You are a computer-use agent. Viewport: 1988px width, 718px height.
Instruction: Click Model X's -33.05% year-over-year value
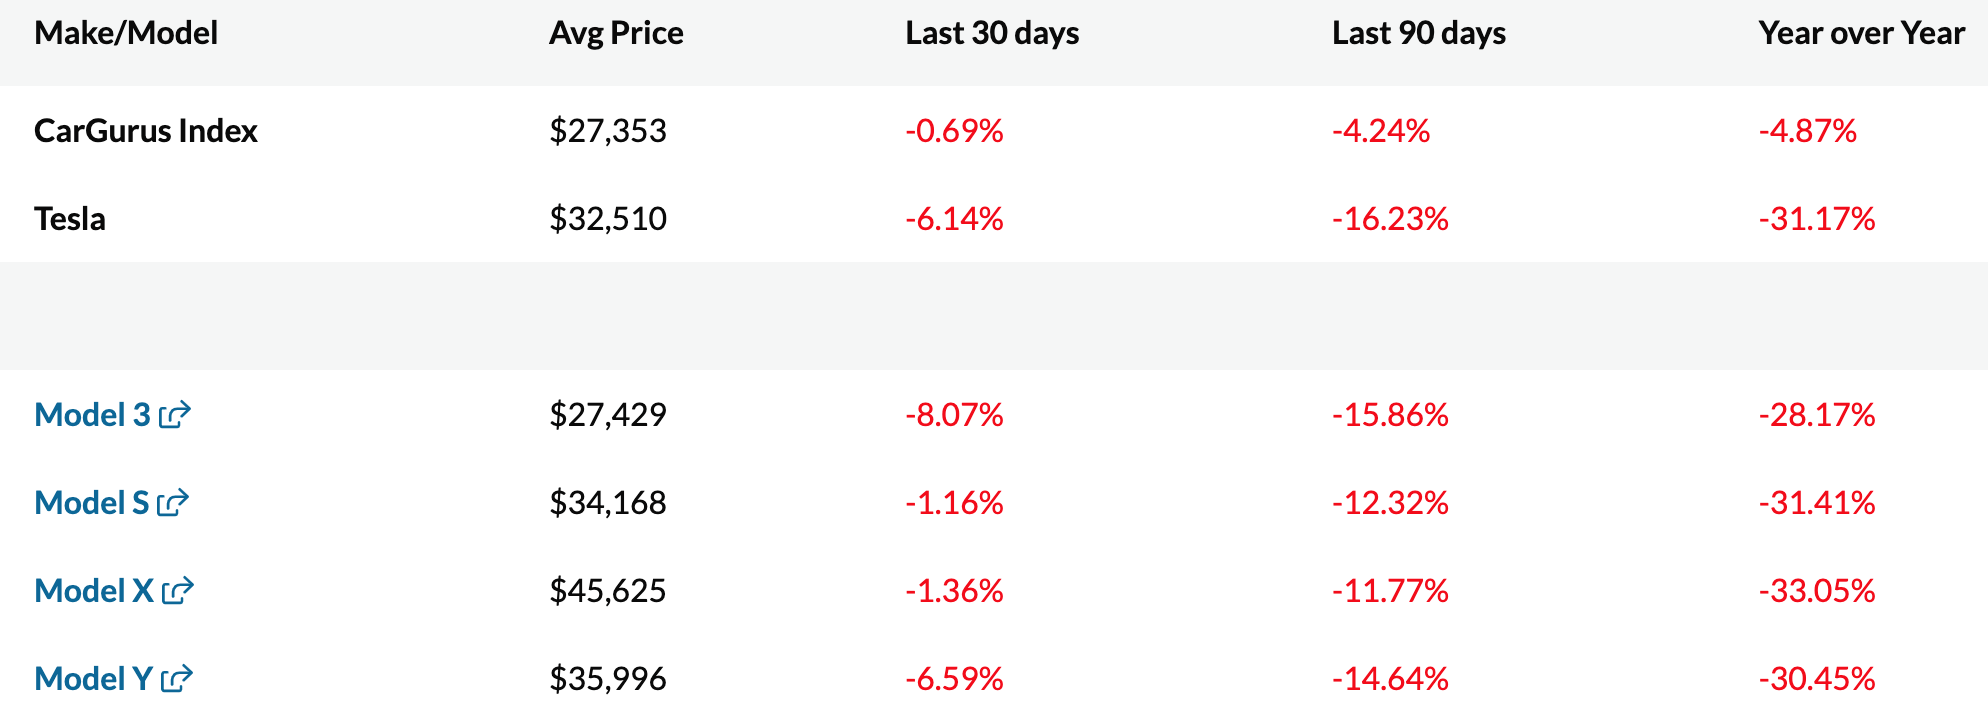1816,591
